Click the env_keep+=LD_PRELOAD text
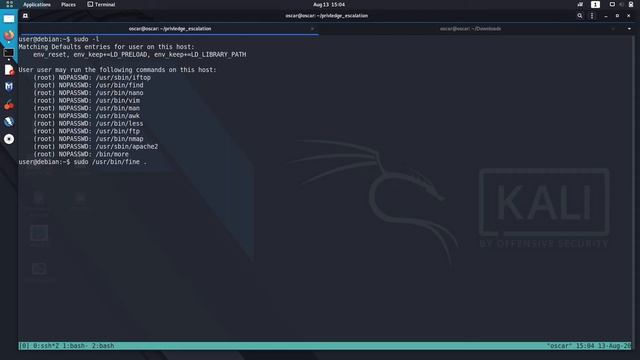 coord(111,54)
